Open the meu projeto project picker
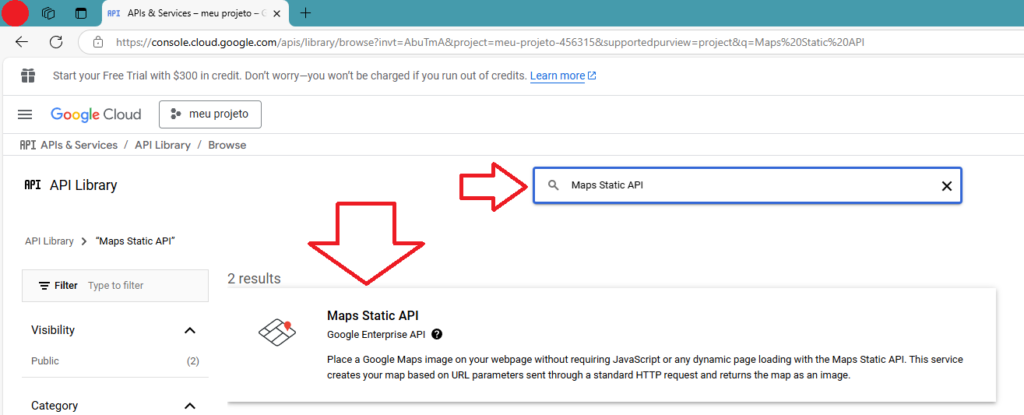This screenshot has height=415, width=1024. tap(210, 114)
